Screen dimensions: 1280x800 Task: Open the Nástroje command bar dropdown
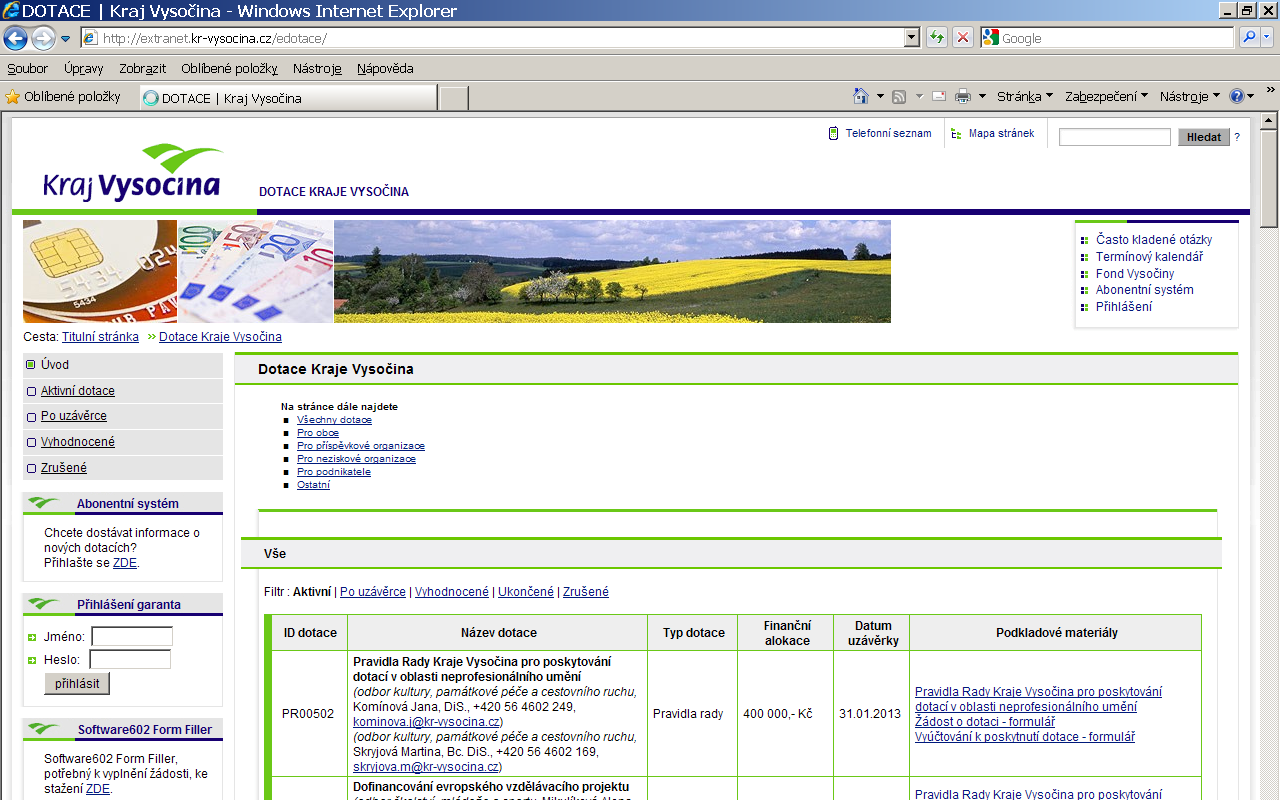click(x=1190, y=97)
